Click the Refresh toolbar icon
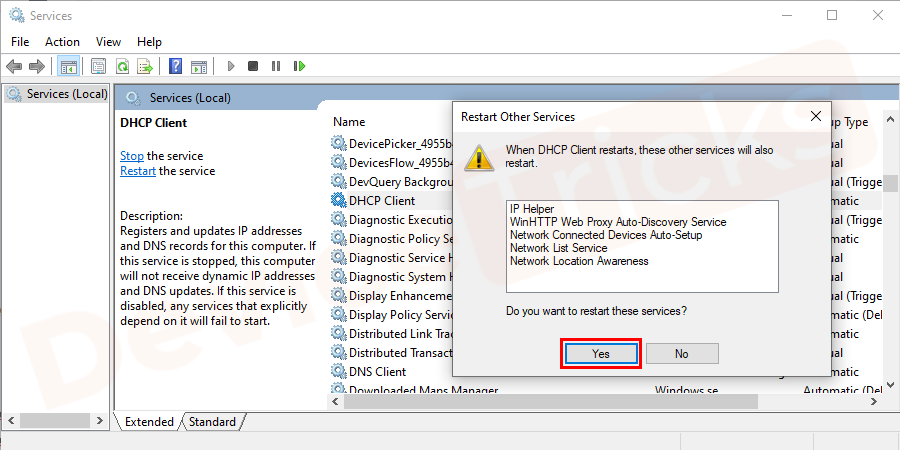The height and width of the screenshot is (450, 900). [122, 67]
